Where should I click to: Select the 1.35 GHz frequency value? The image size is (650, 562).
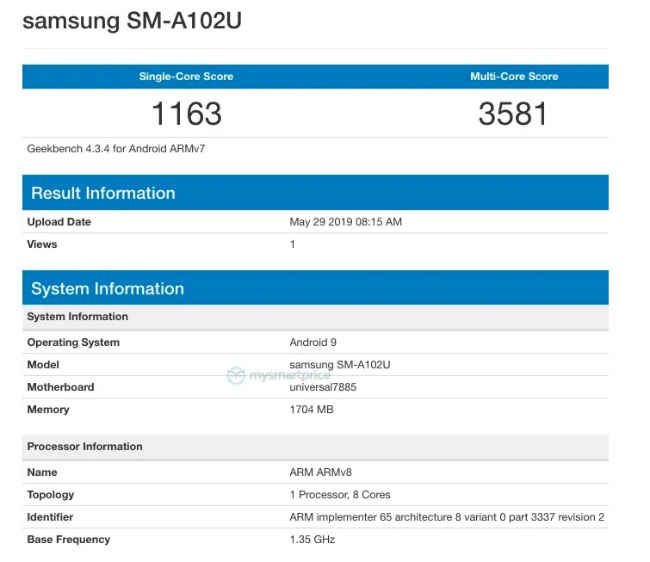tap(312, 540)
